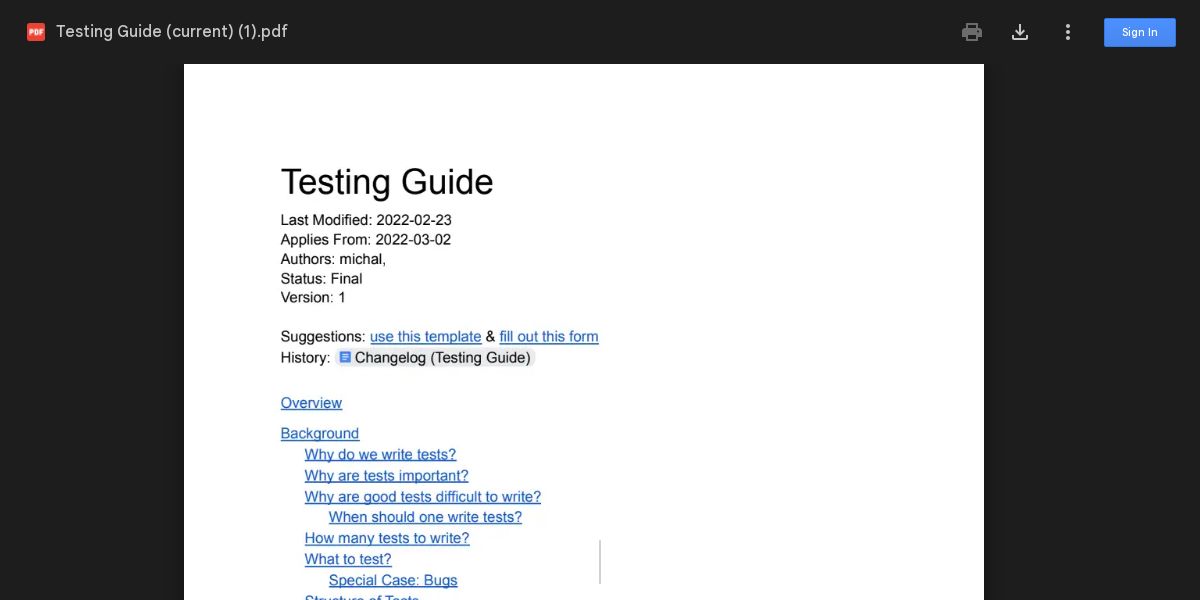Open the three-dot more actions menu
This screenshot has width=1200, height=600.
(x=1067, y=32)
